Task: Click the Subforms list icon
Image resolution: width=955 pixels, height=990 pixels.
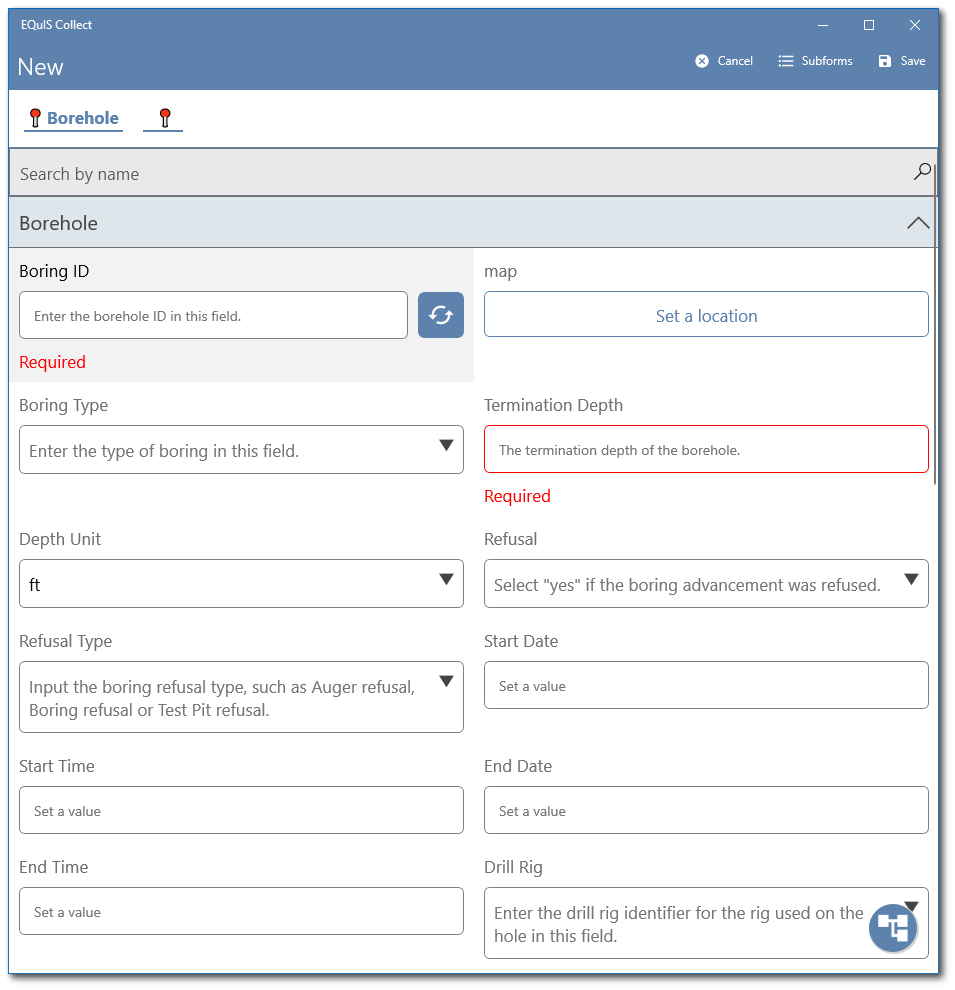Action: click(x=786, y=60)
